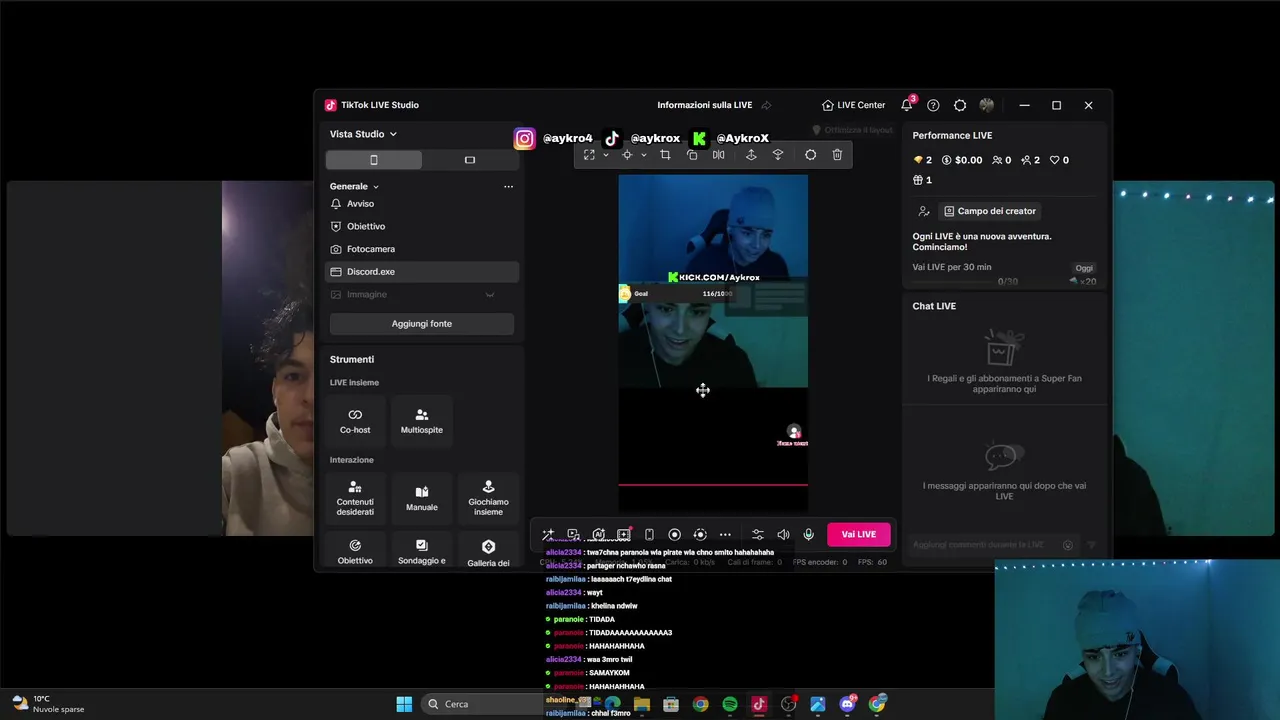Open Discord from the taskbar

click(x=848, y=704)
